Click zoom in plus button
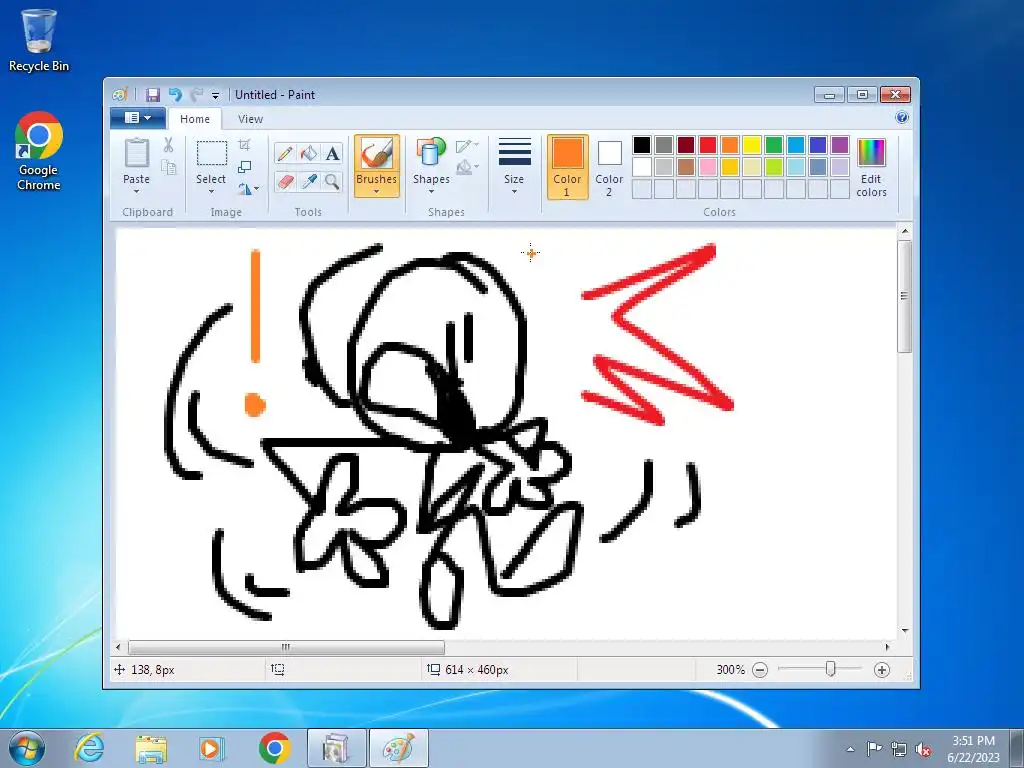 (x=882, y=670)
